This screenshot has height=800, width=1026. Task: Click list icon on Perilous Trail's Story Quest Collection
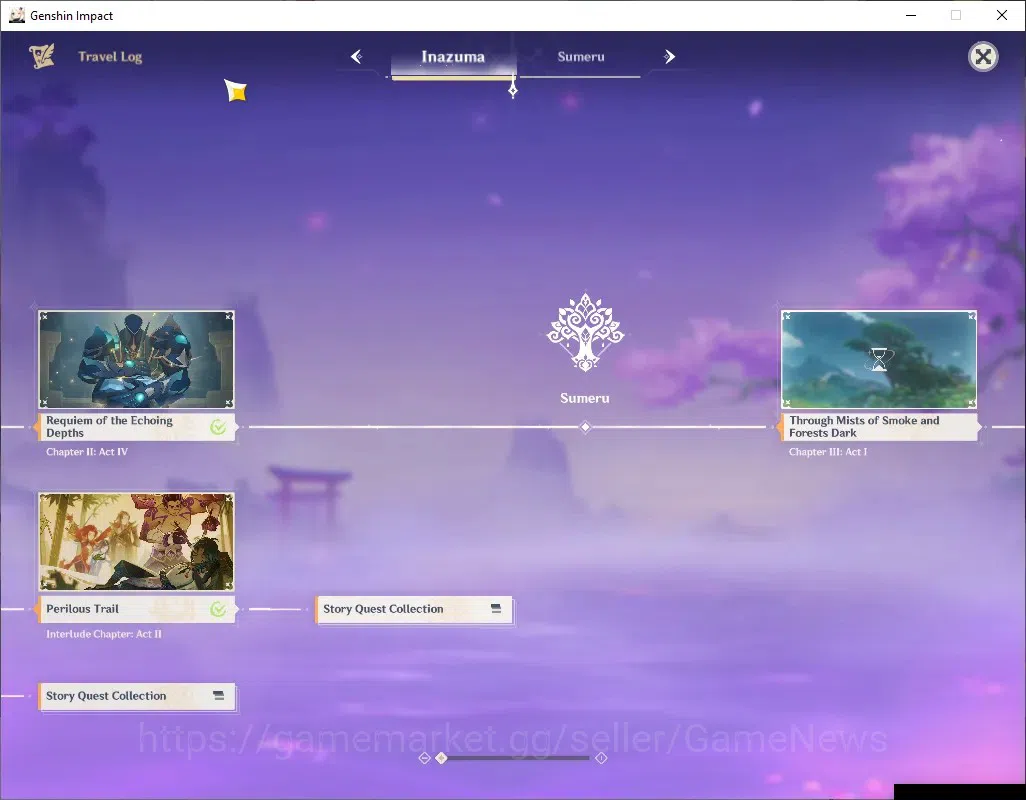coord(496,608)
